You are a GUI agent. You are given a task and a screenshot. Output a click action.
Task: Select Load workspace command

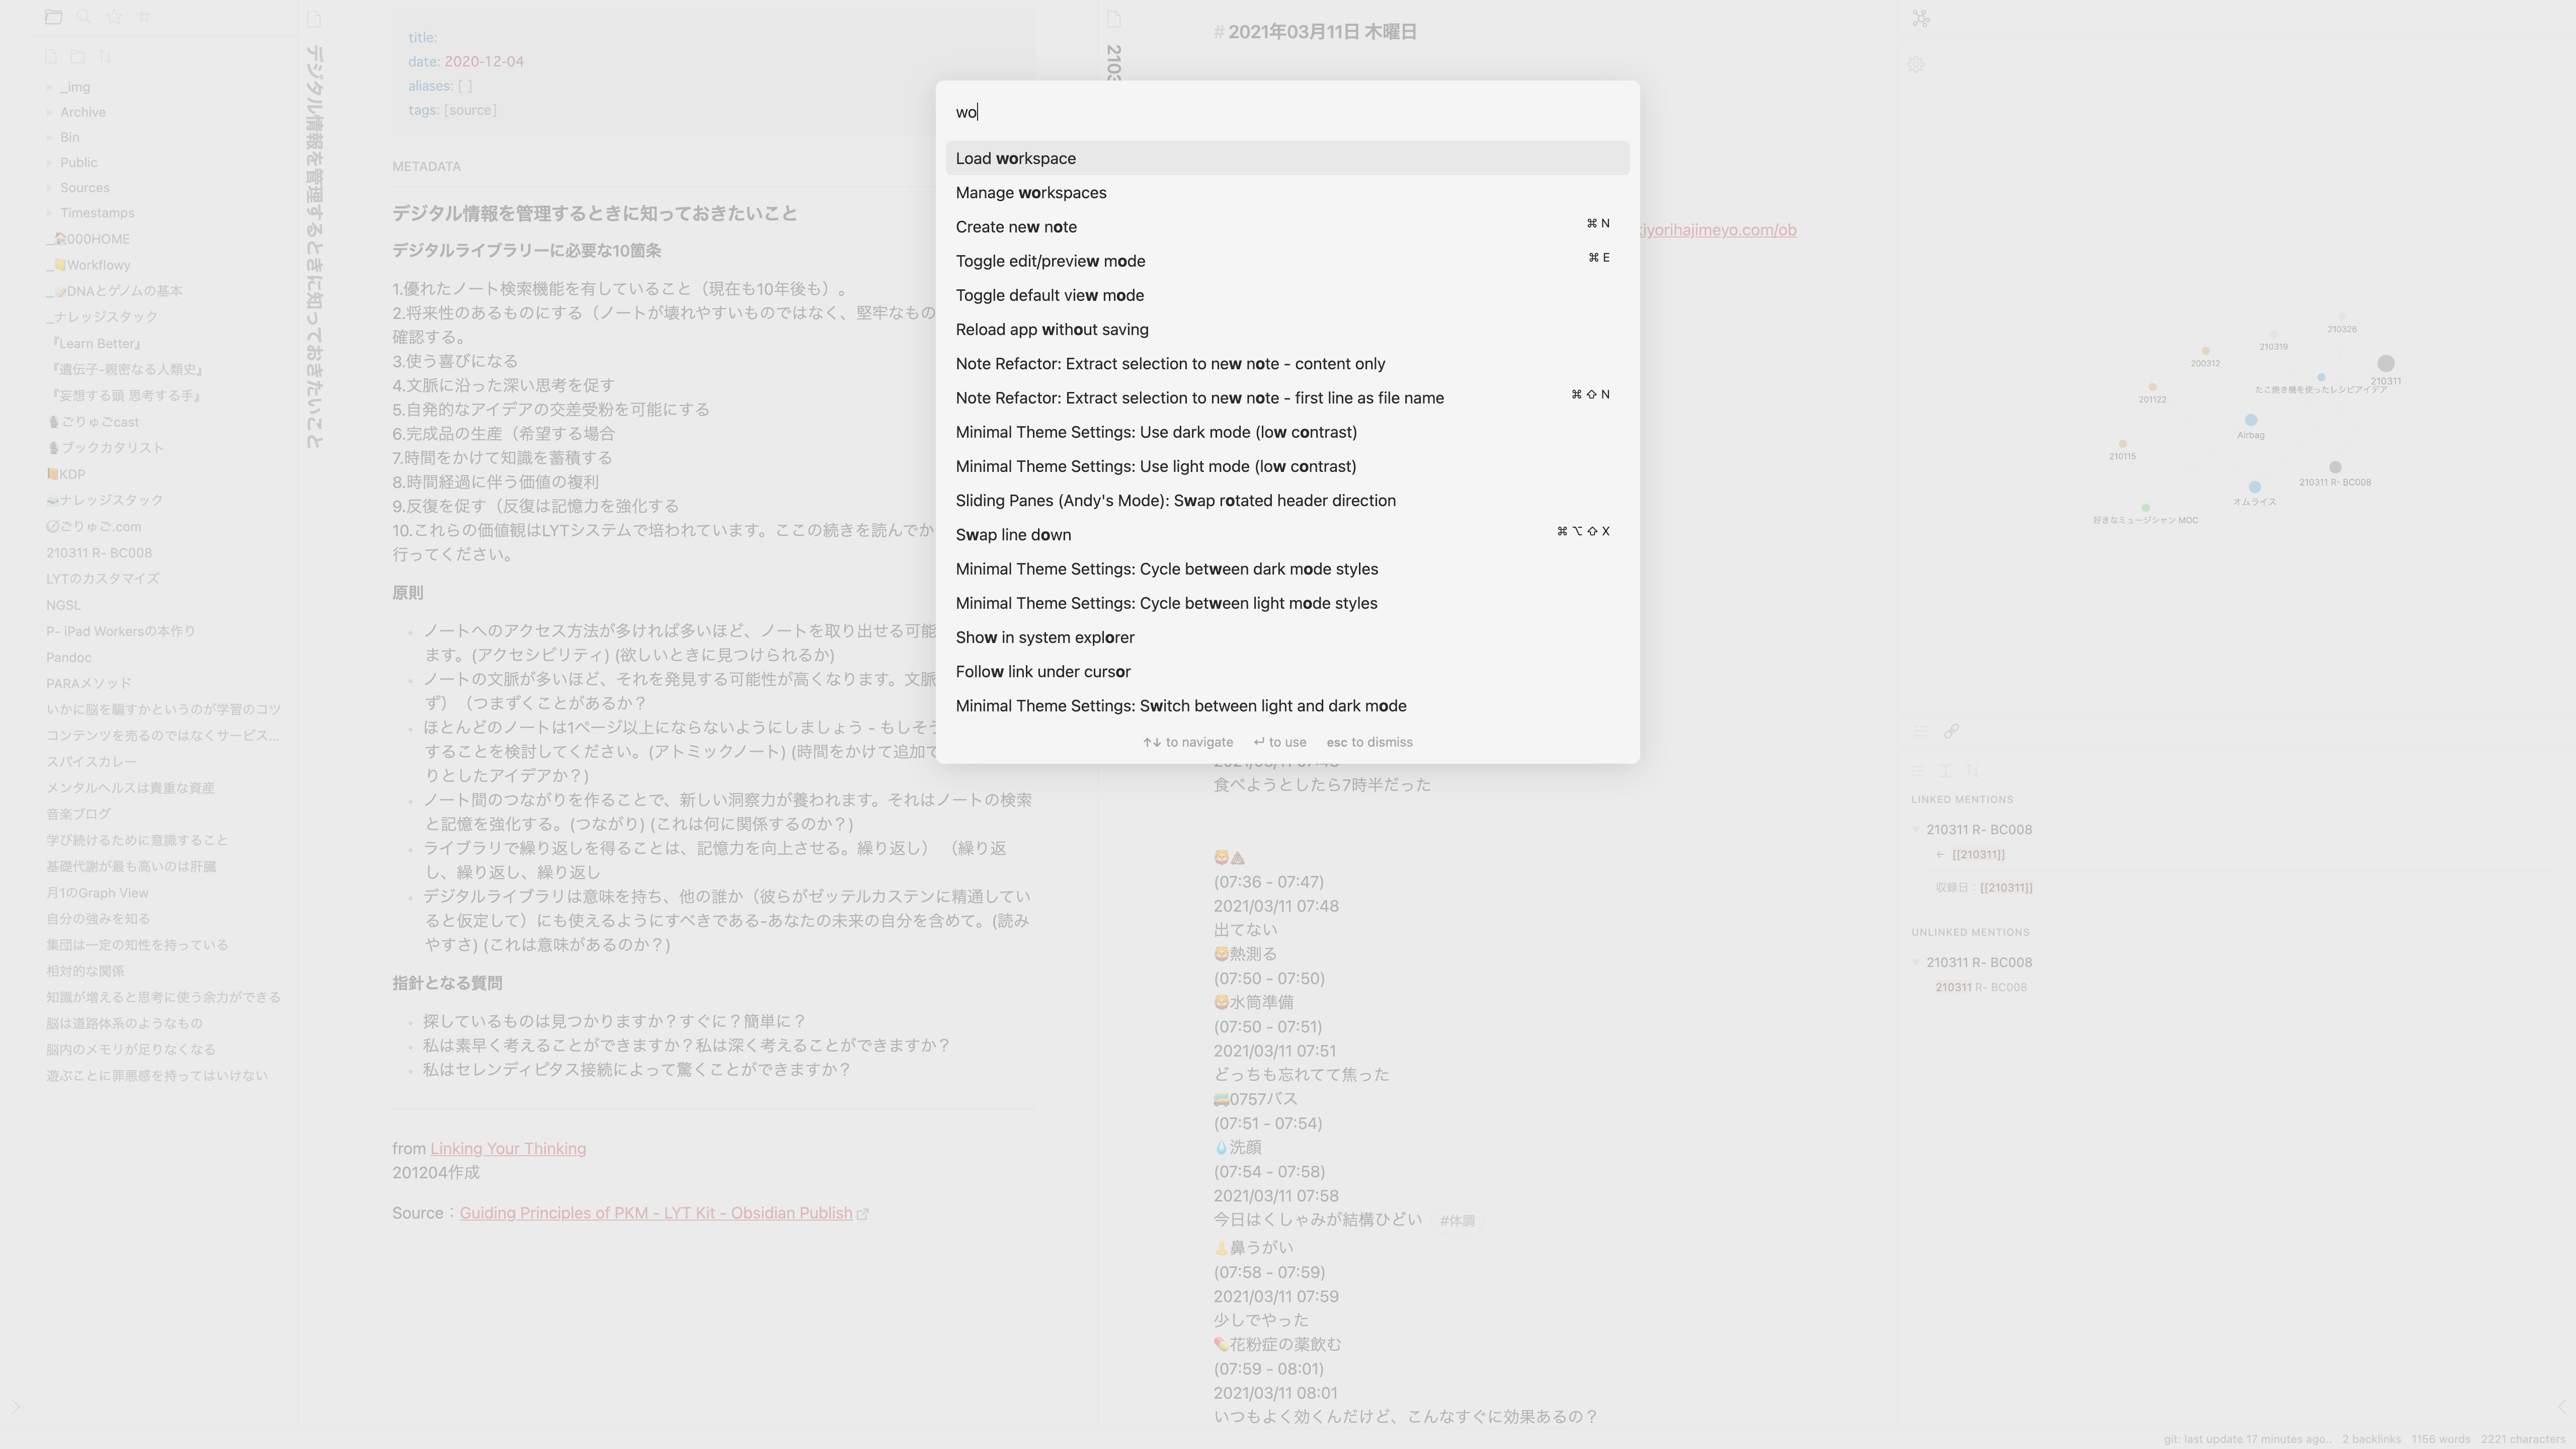coord(1016,158)
